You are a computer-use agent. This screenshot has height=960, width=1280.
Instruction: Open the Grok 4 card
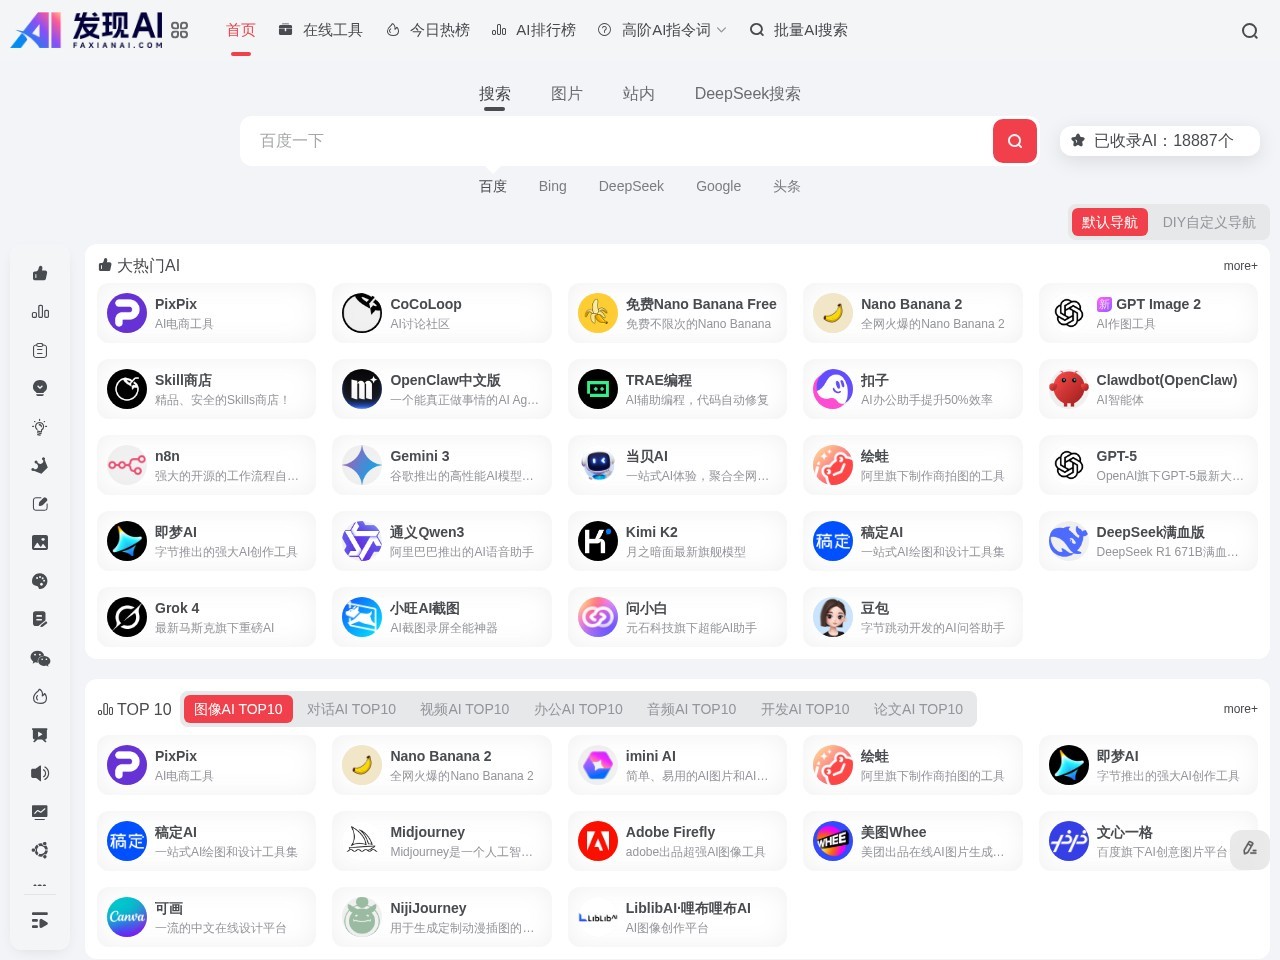[x=207, y=617]
